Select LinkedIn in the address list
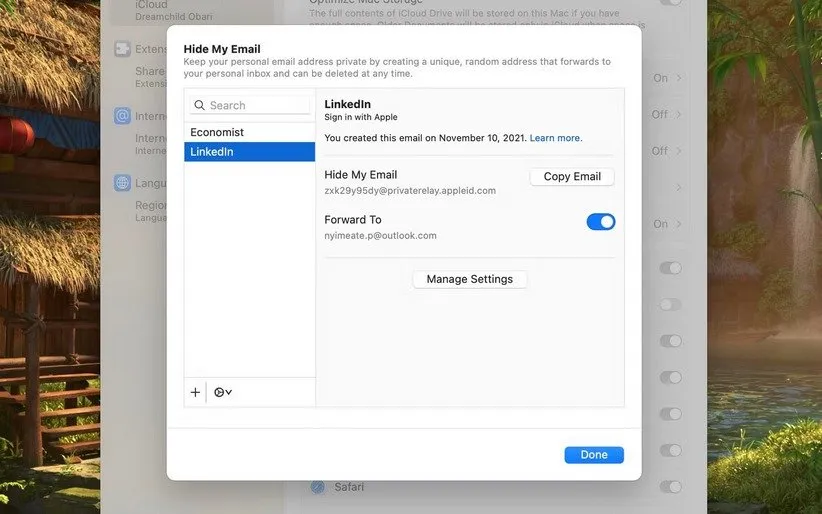 pos(249,152)
